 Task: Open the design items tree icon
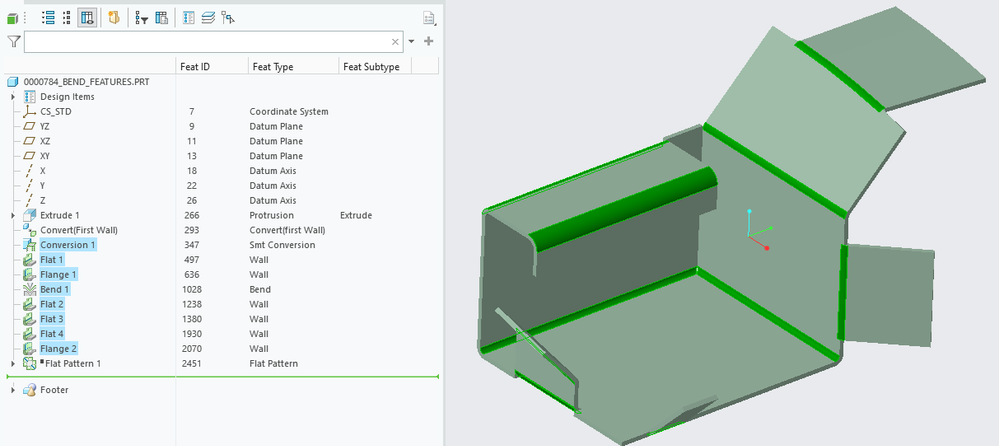point(188,18)
